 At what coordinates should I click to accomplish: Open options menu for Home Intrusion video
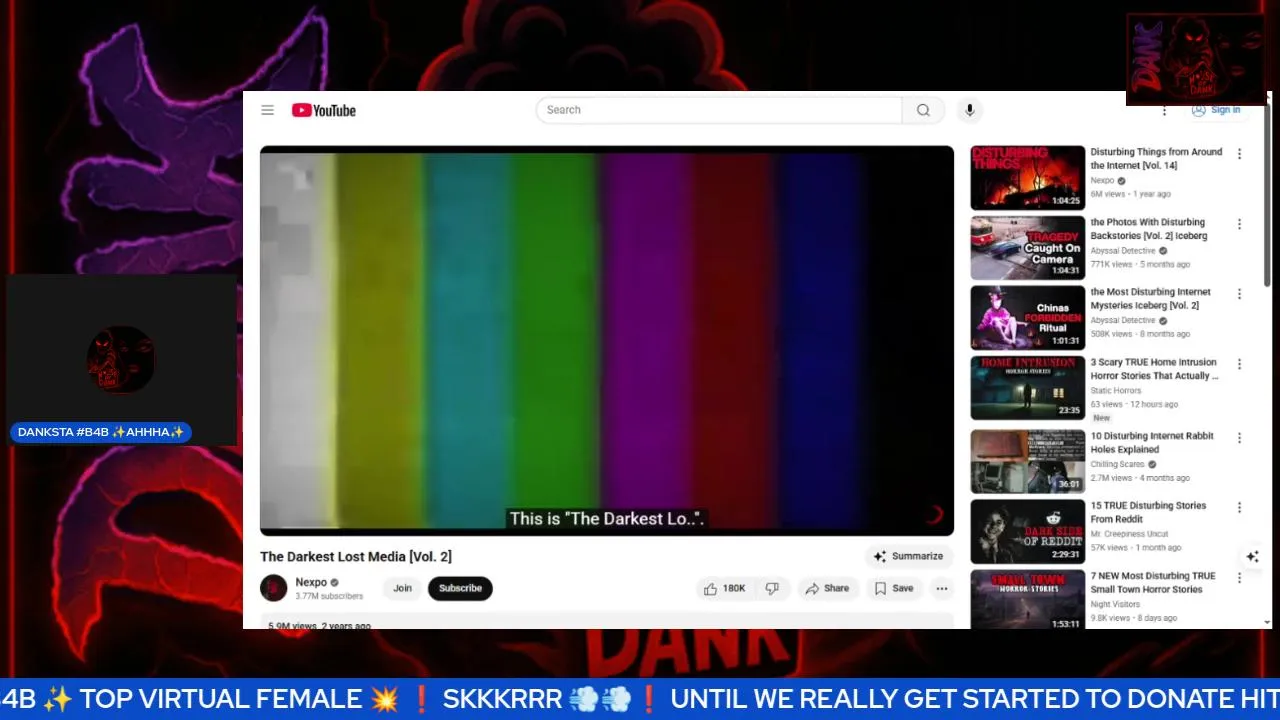(x=1239, y=364)
